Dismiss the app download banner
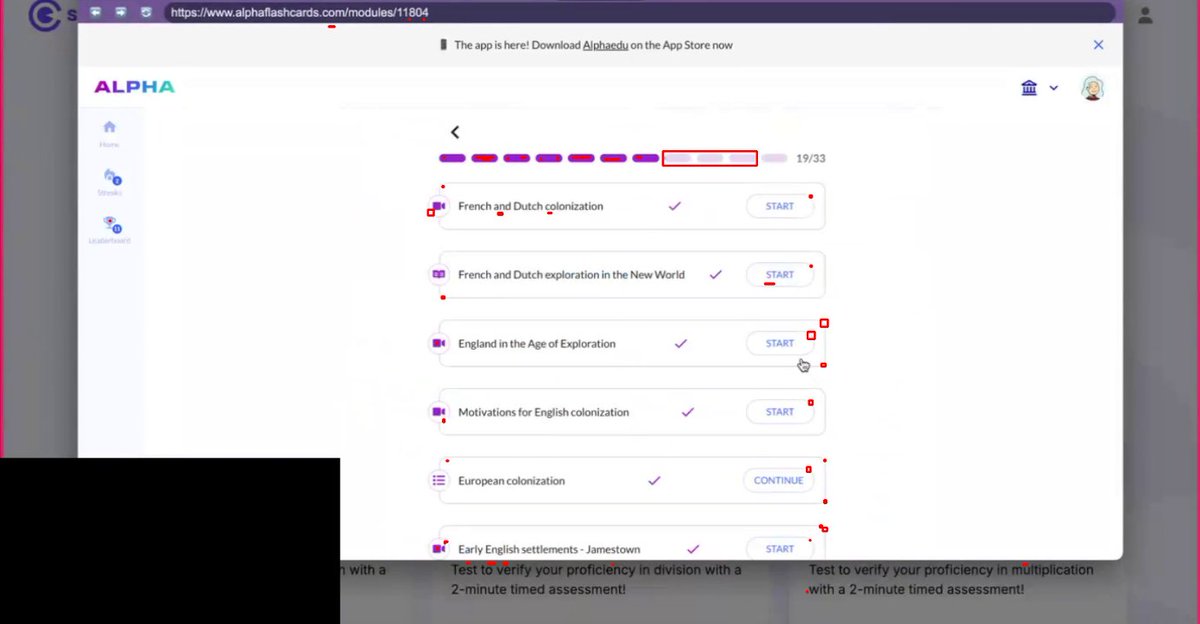This screenshot has width=1200, height=624. [x=1098, y=45]
